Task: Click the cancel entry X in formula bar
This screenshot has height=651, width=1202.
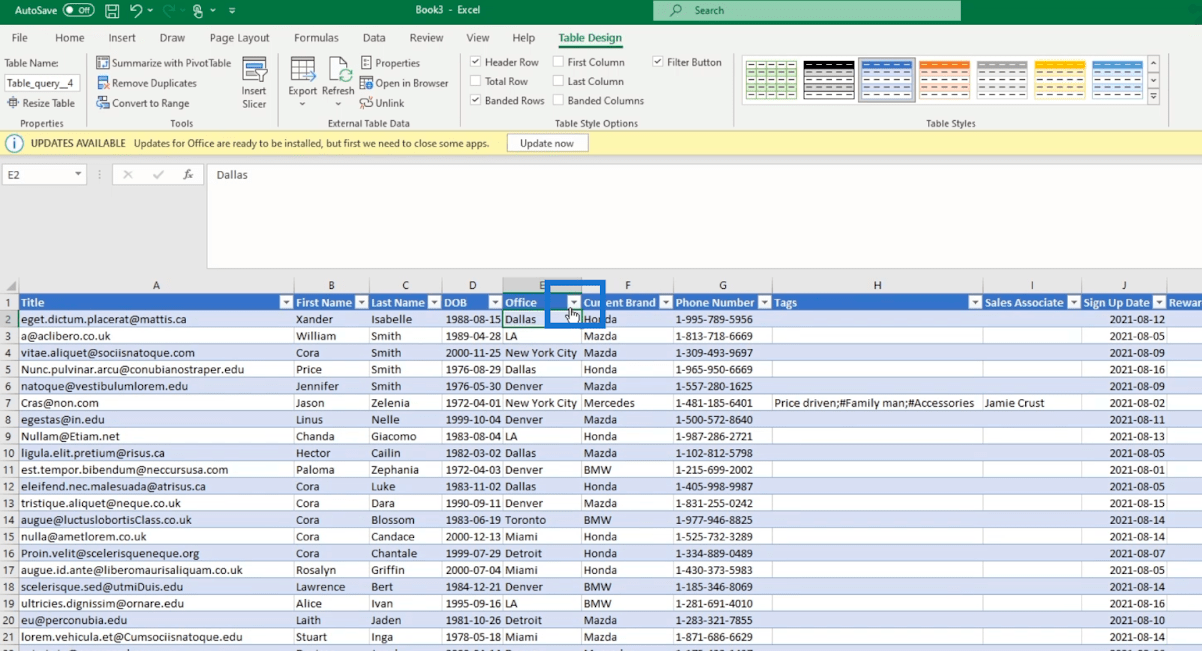Action: click(x=127, y=175)
